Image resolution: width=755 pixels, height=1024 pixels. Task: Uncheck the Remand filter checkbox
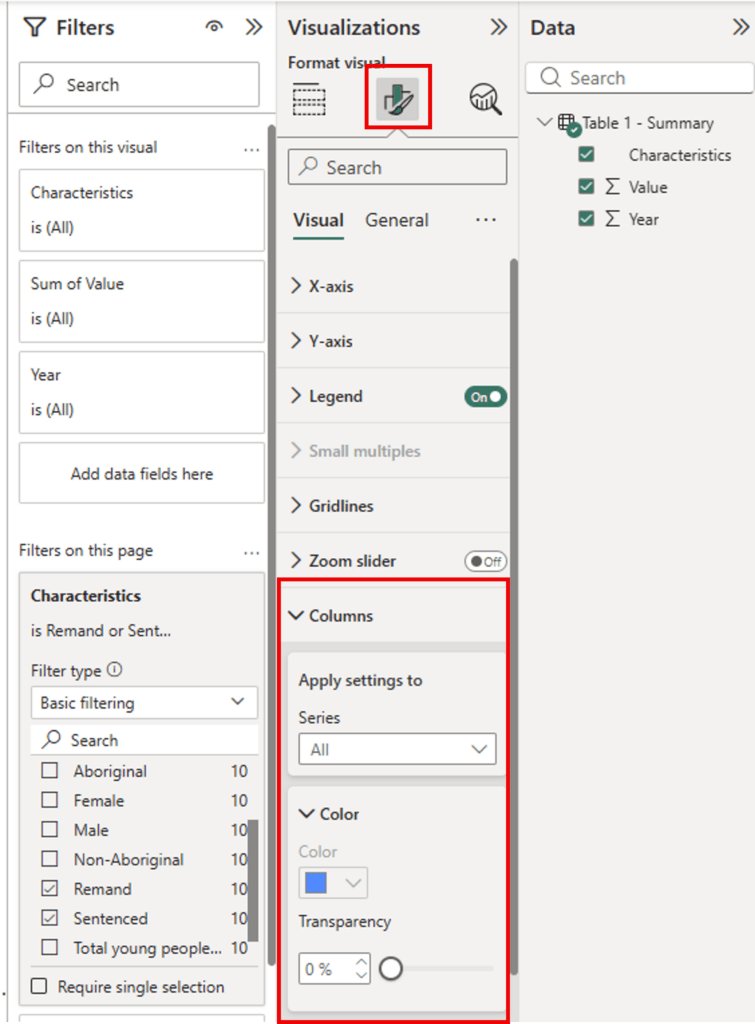49,889
